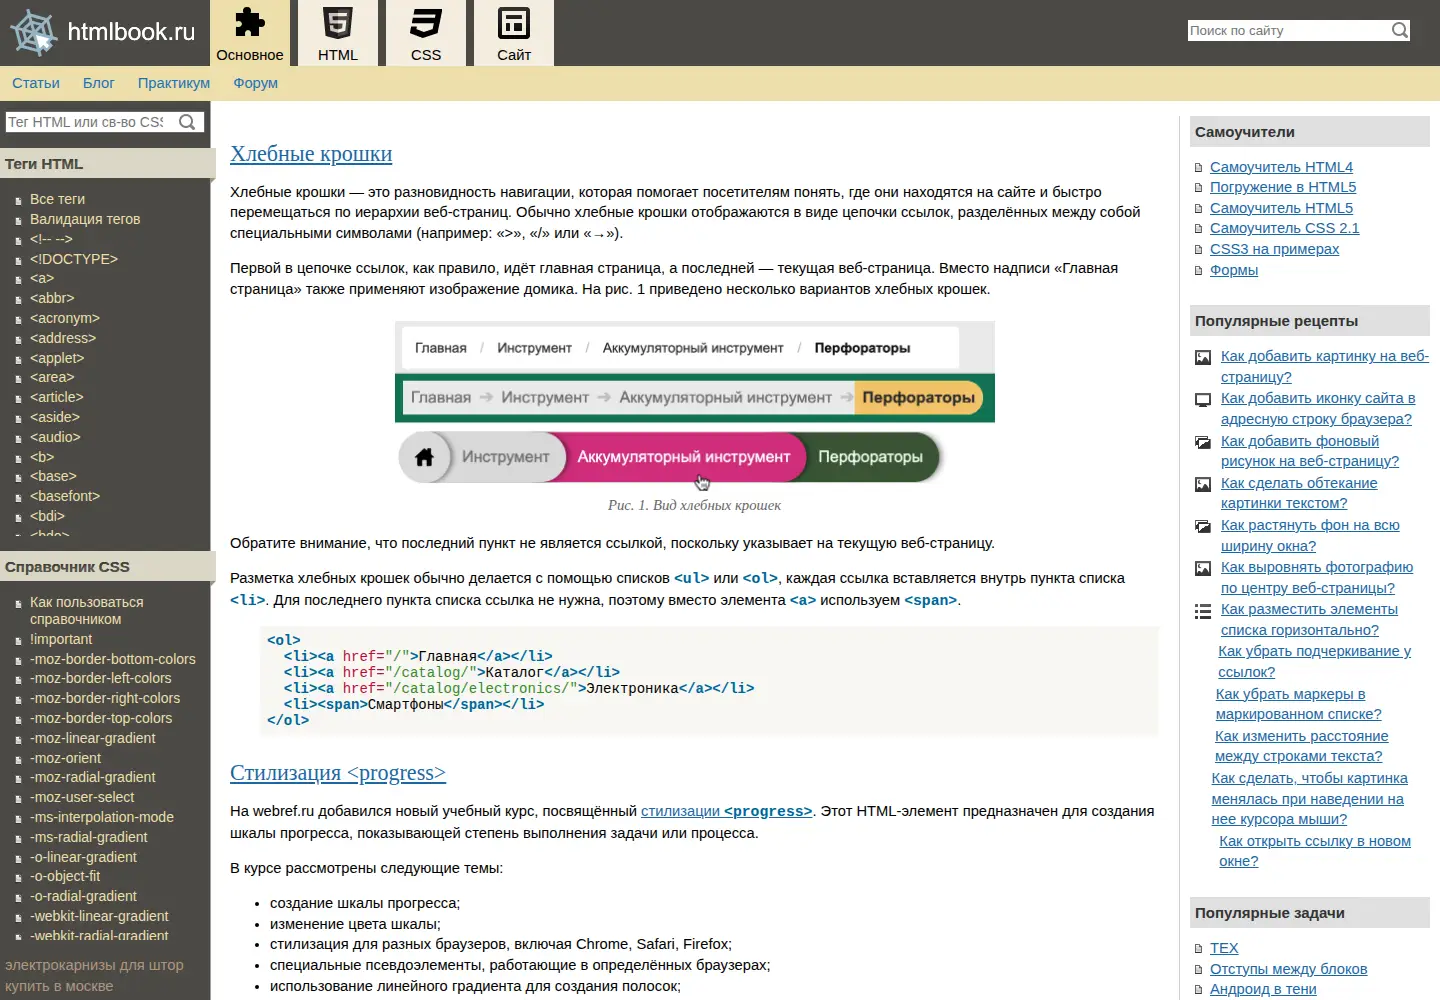Open the <abbr> tag reference

pos(52,298)
